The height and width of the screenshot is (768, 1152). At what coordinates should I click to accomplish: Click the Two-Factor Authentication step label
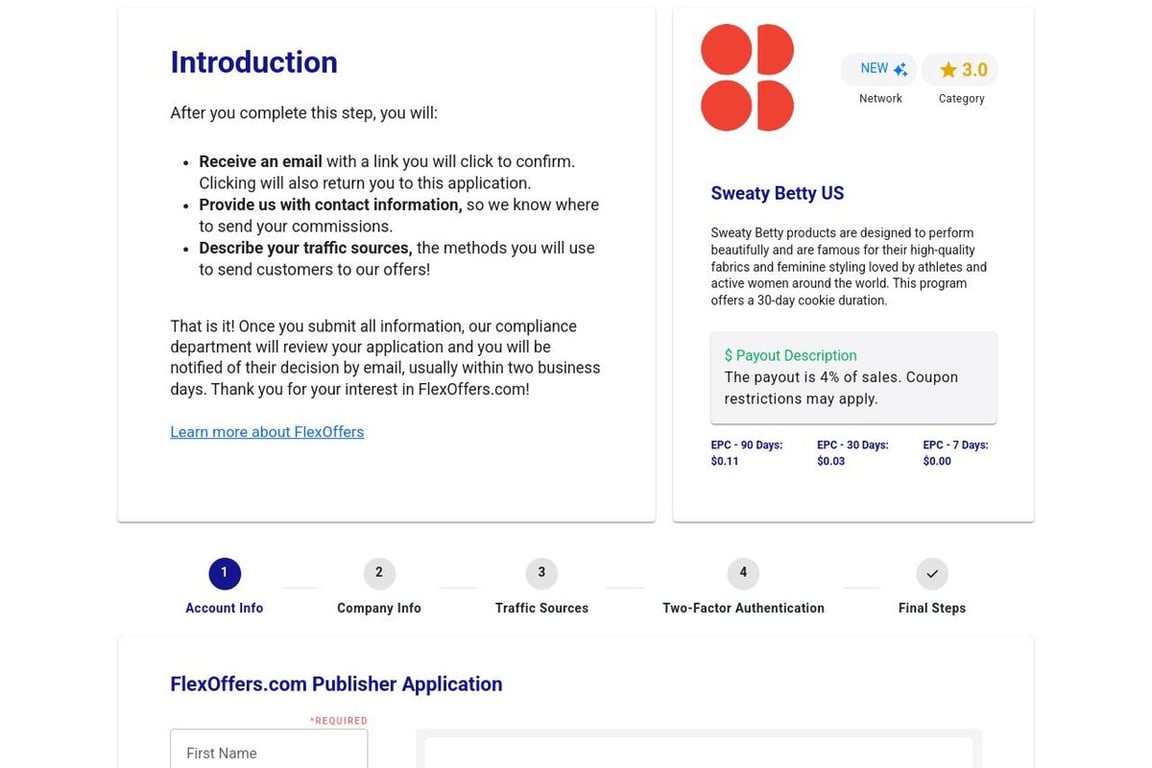point(743,608)
